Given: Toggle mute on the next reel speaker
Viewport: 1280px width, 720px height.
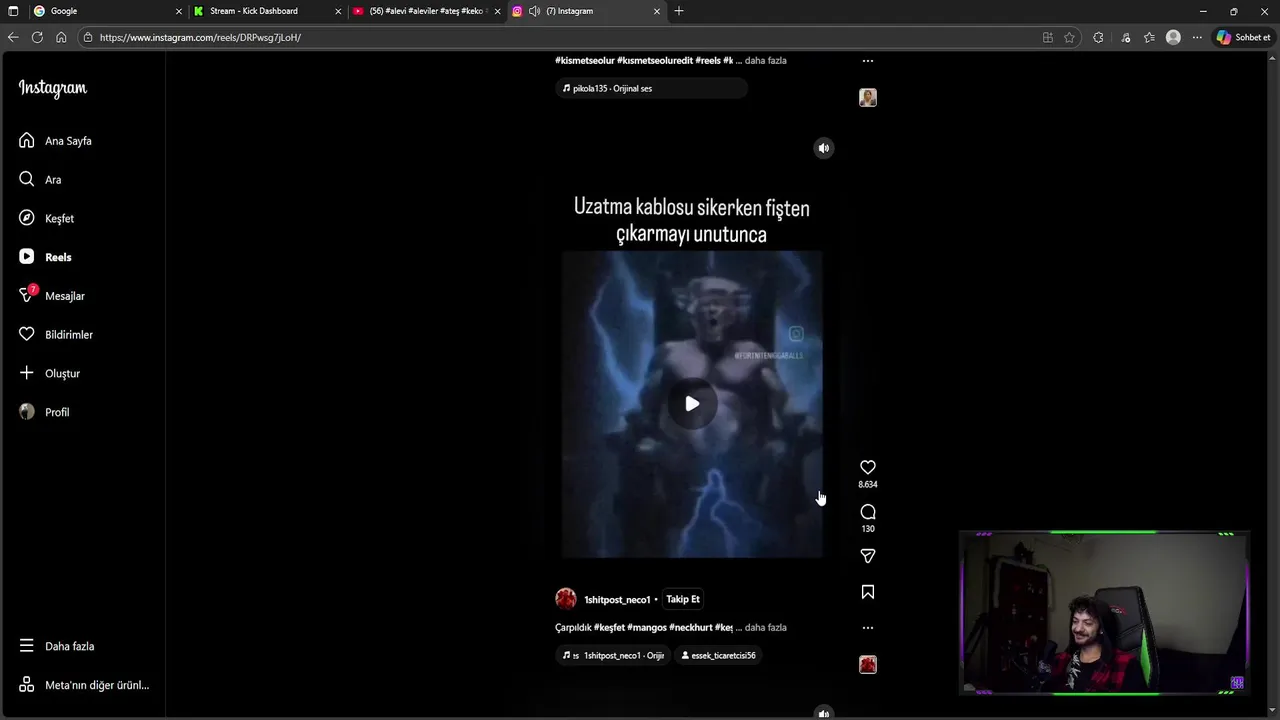Looking at the screenshot, I should point(824,713).
